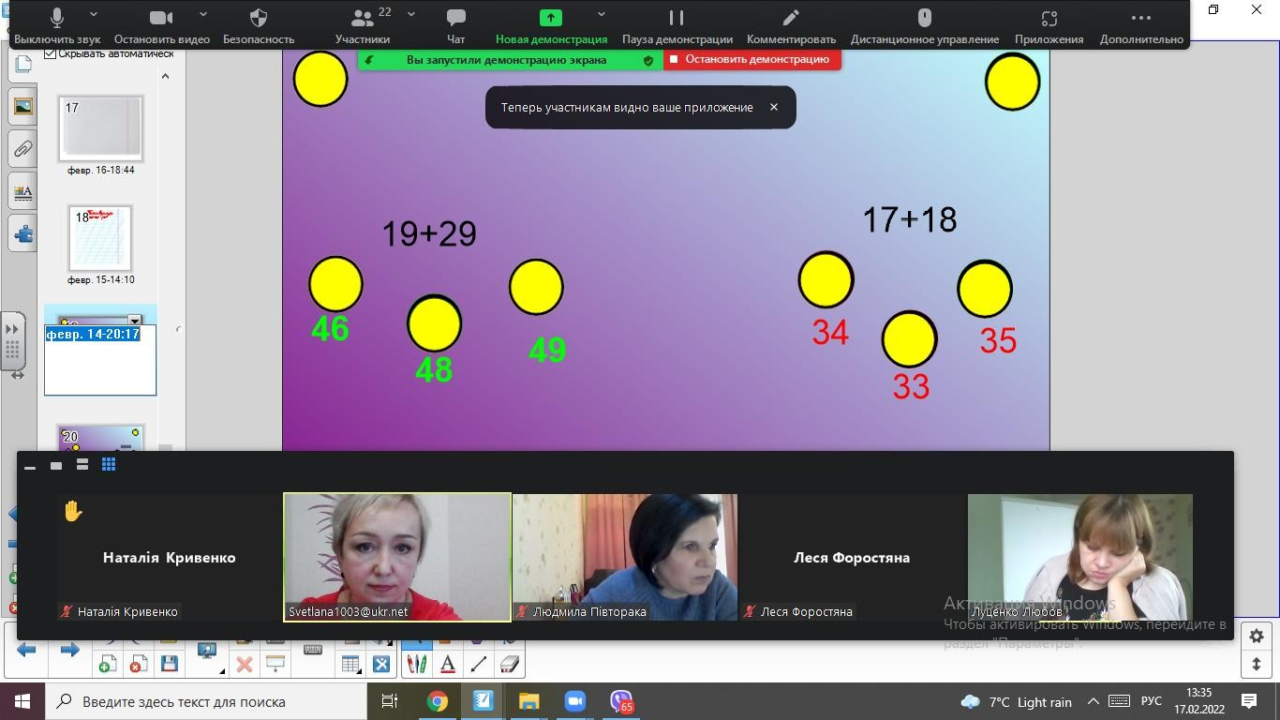This screenshot has height=720, width=1280.
Task: Select page 17 thumbnail февр. 16-18:44
Action: (100, 128)
